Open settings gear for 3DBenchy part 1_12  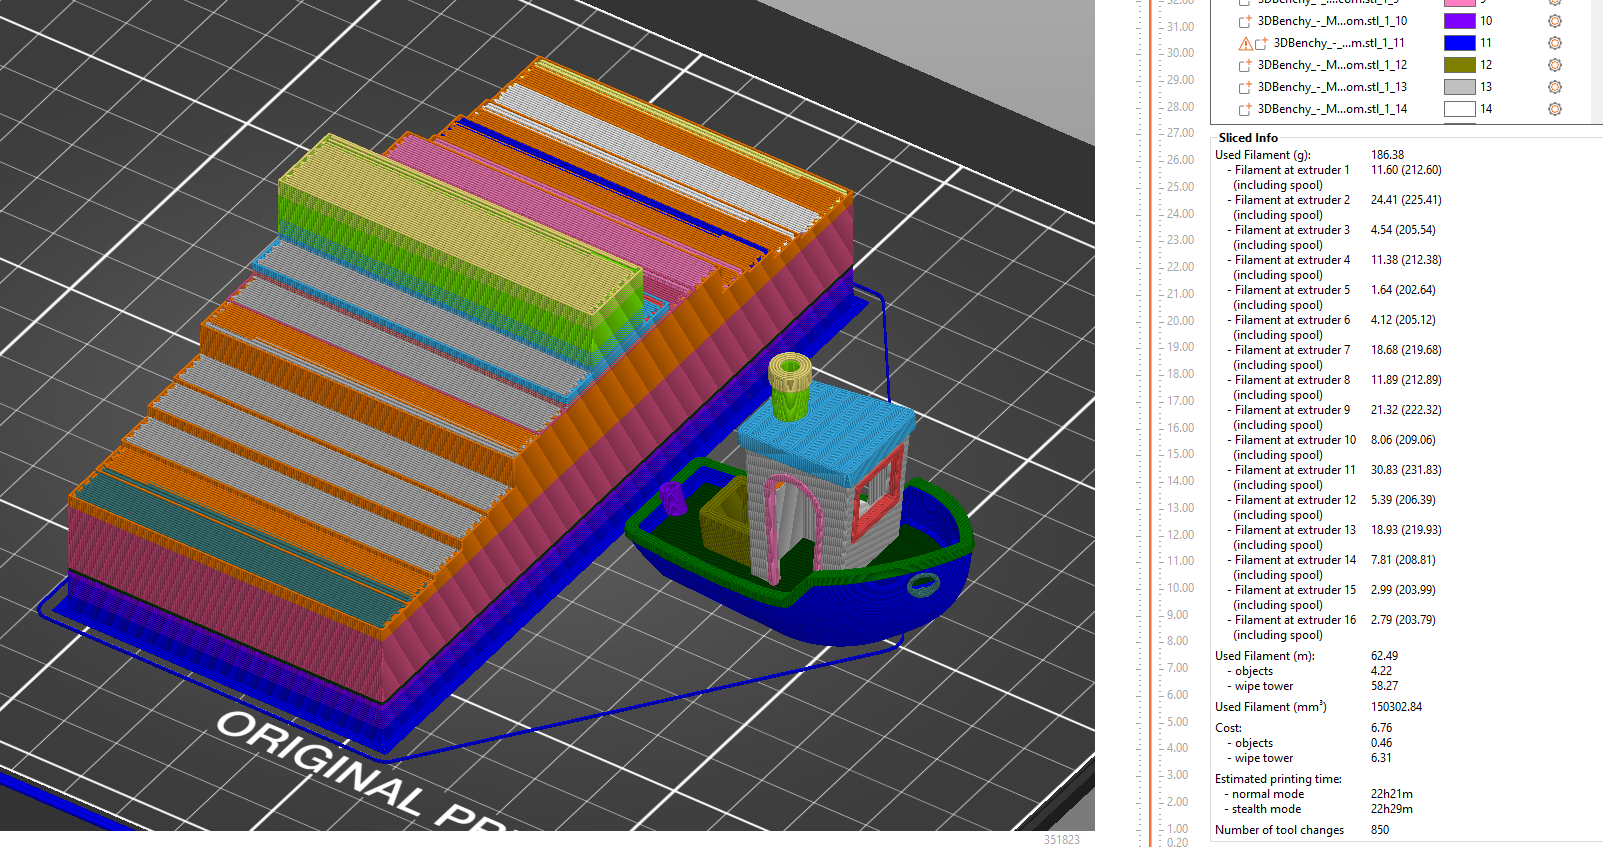[1555, 65]
